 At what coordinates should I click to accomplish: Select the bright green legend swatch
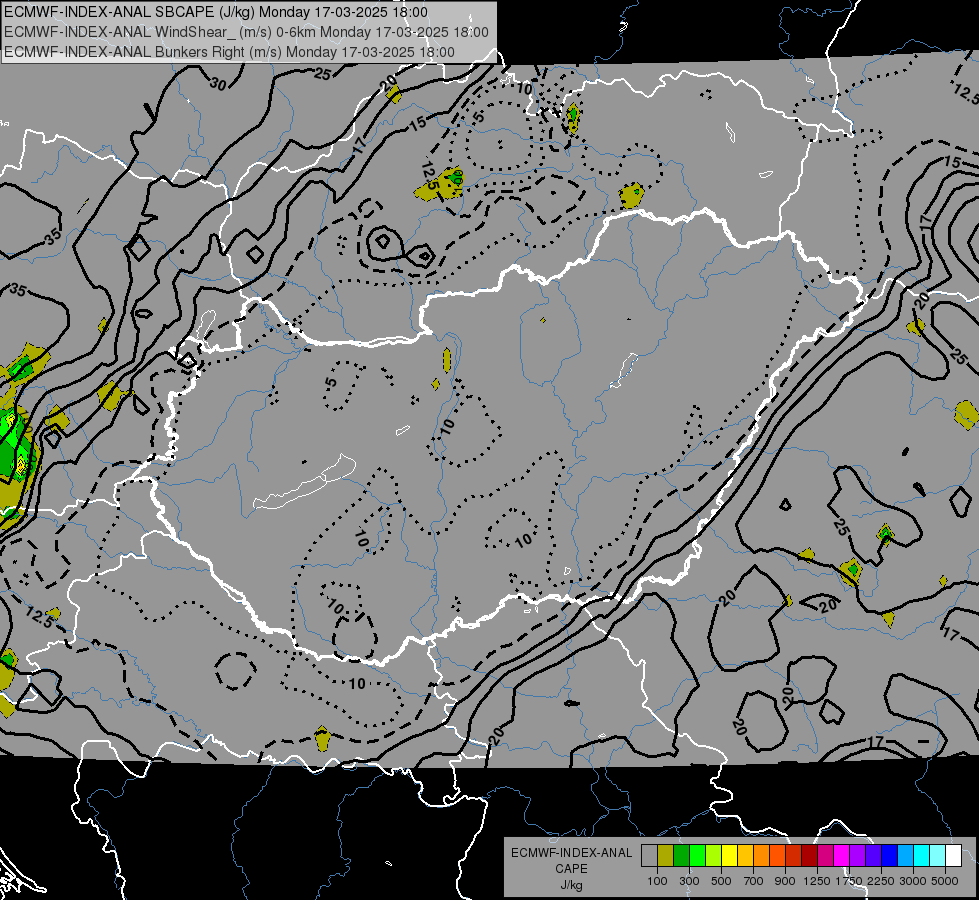pos(697,855)
